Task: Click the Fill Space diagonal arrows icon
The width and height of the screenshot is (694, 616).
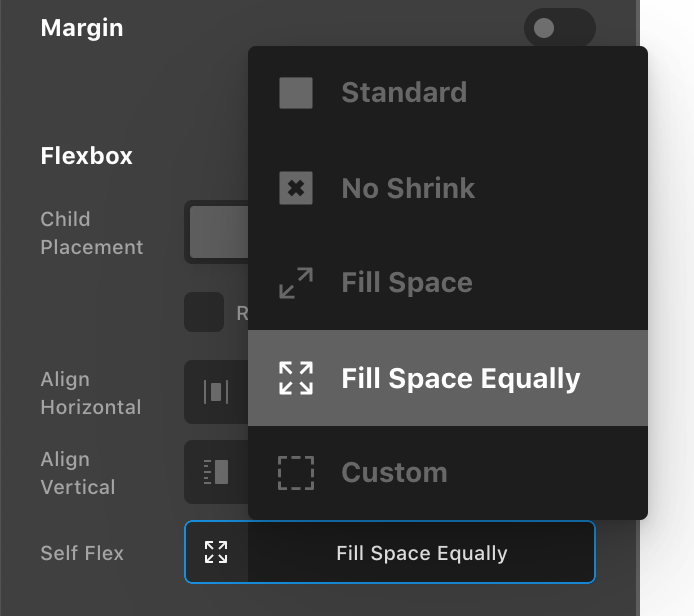Action: [296, 283]
